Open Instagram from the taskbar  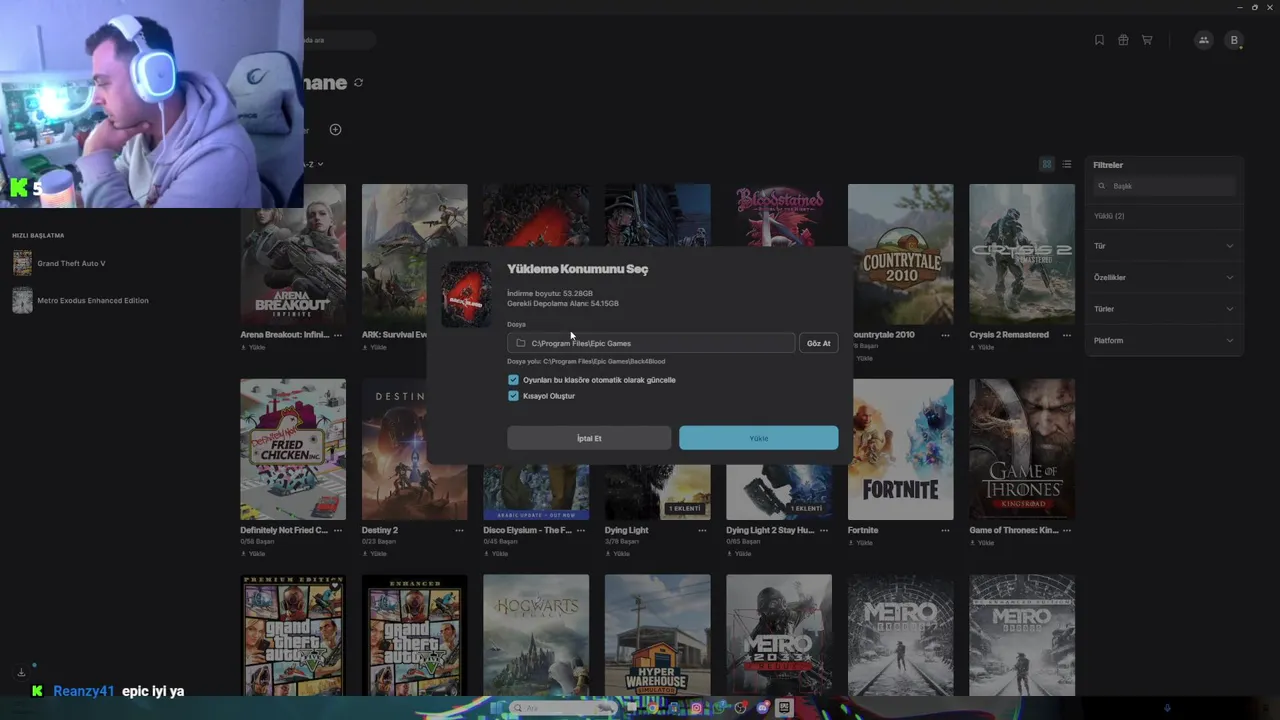tap(696, 708)
